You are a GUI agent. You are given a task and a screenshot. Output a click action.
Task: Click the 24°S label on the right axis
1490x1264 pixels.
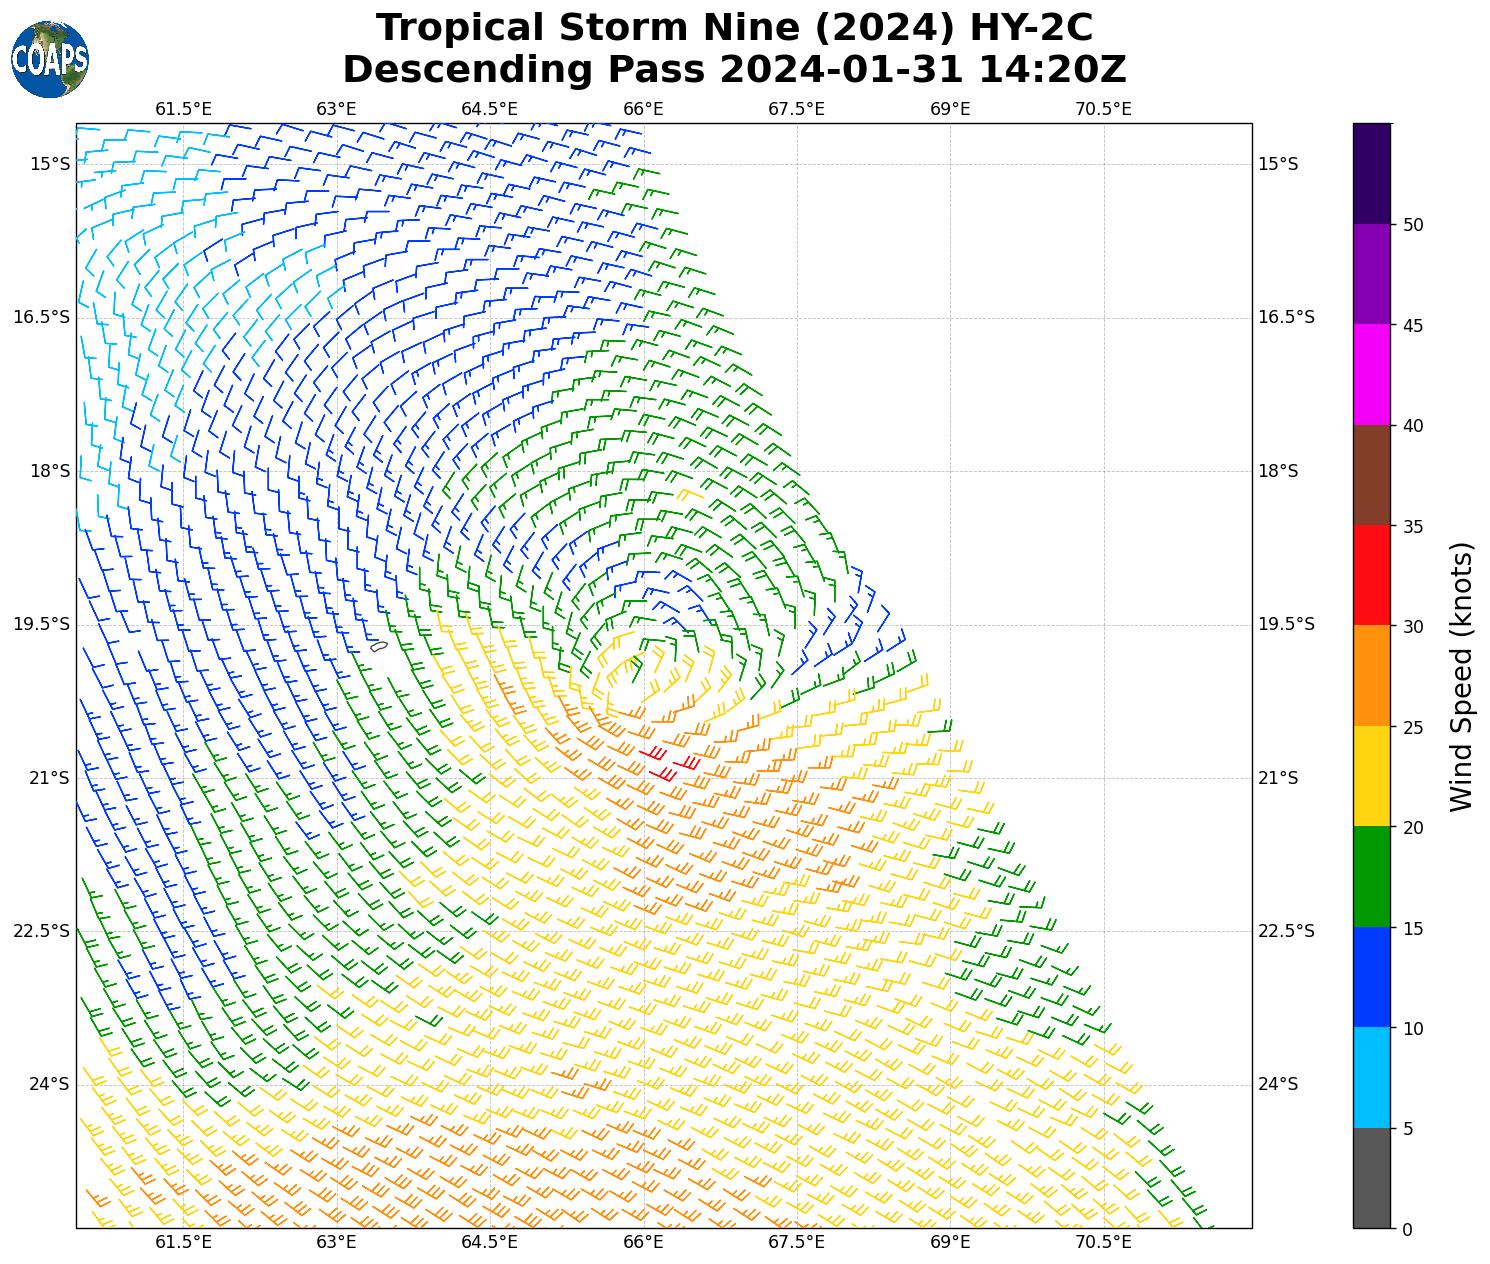pyautogui.click(x=1277, y=1084)
